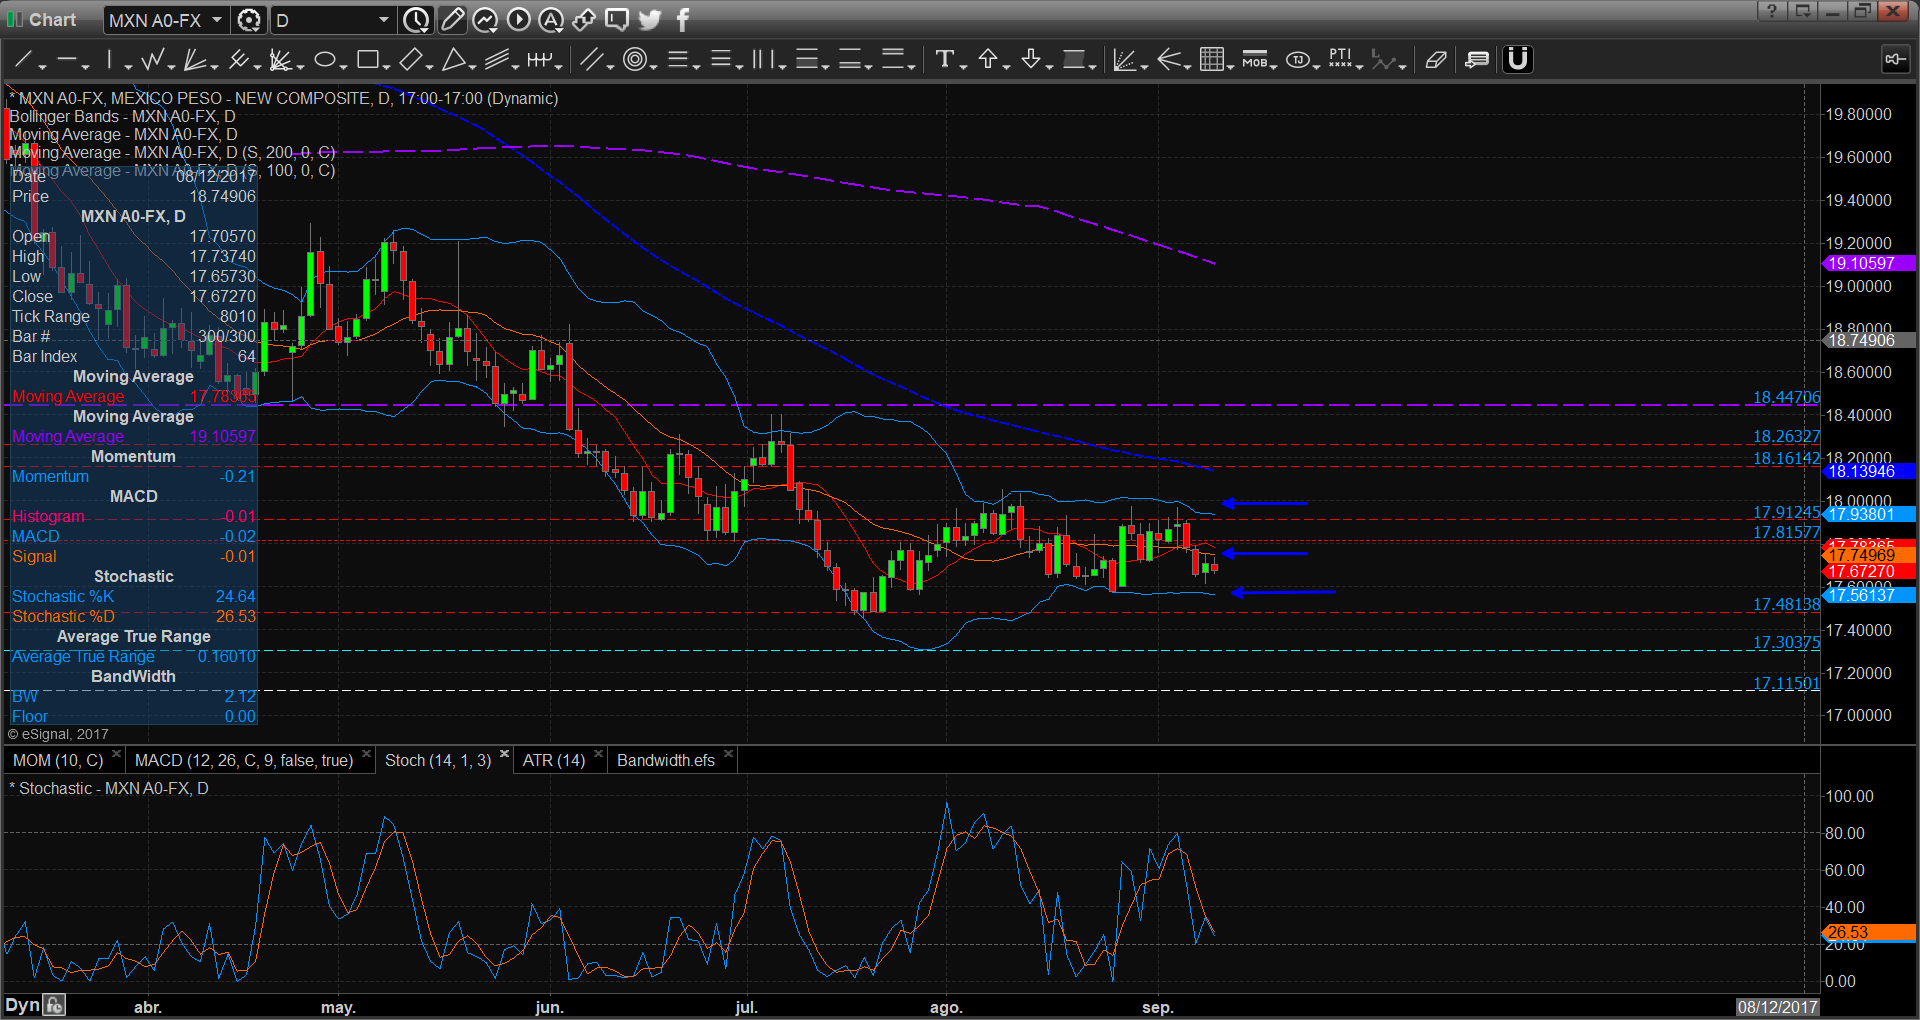Click the orange 26.53 stochastic marker

1867,932
